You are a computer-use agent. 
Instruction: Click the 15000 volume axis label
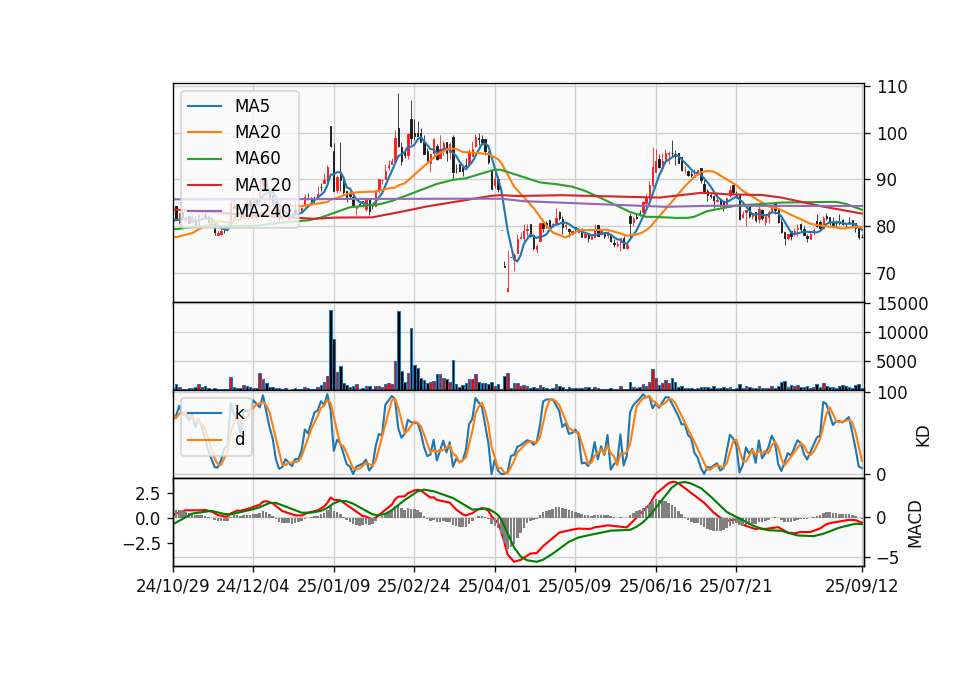tap(903, 304)
